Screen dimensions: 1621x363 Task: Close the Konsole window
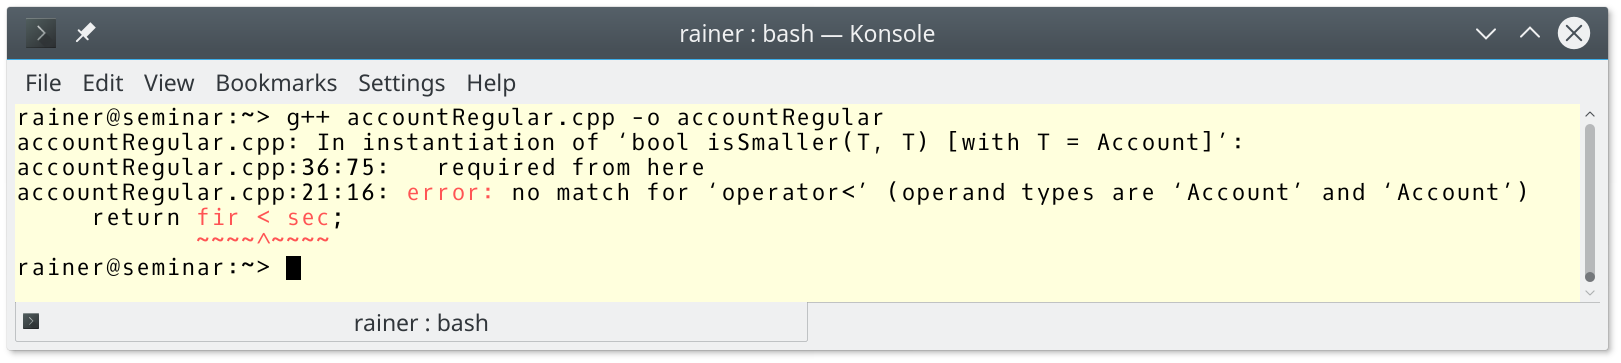point(1574,33)
